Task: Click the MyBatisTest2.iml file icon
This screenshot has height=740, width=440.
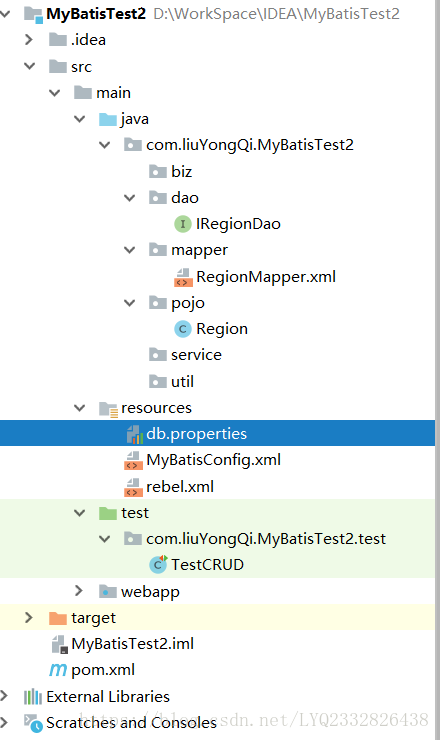Action: coord(59,644)
